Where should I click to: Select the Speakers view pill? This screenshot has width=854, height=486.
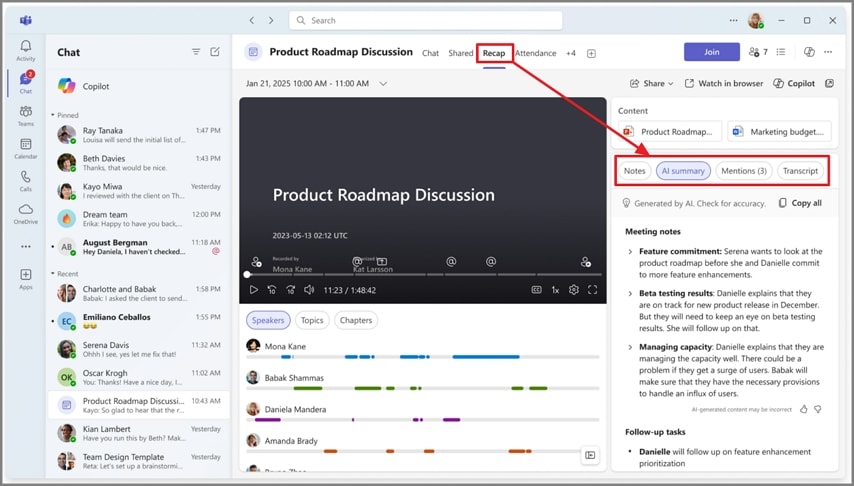tap(268, 320)
